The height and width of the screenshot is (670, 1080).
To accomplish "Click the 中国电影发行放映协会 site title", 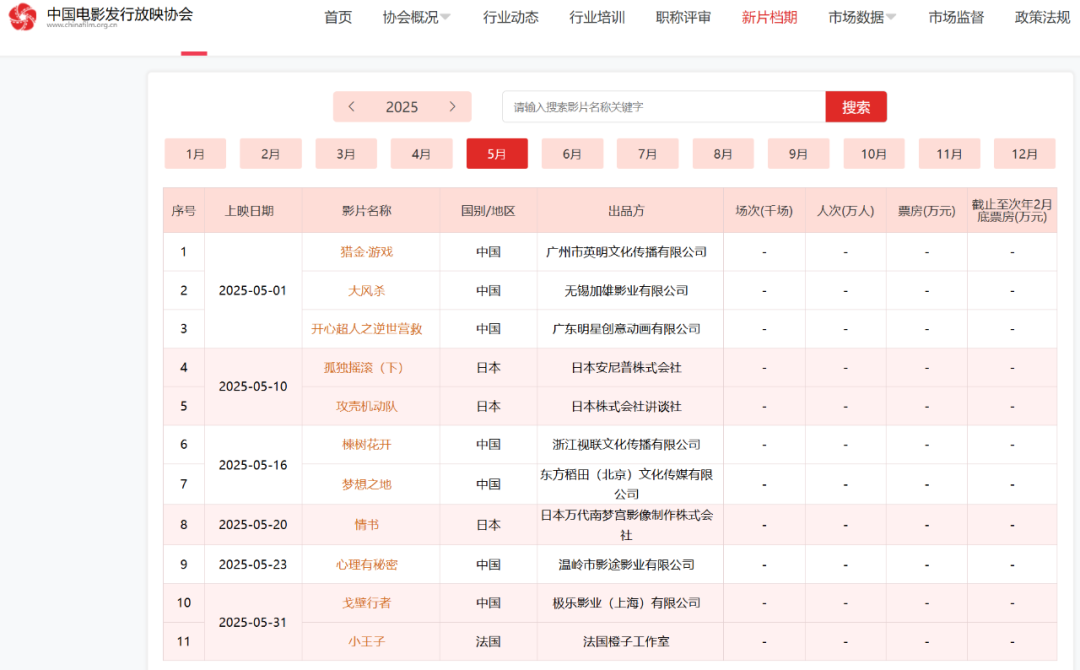I will tap(120, 13).
